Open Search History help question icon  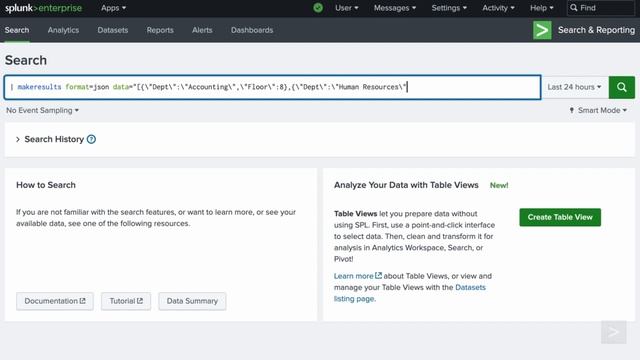(x=91, y=139)
